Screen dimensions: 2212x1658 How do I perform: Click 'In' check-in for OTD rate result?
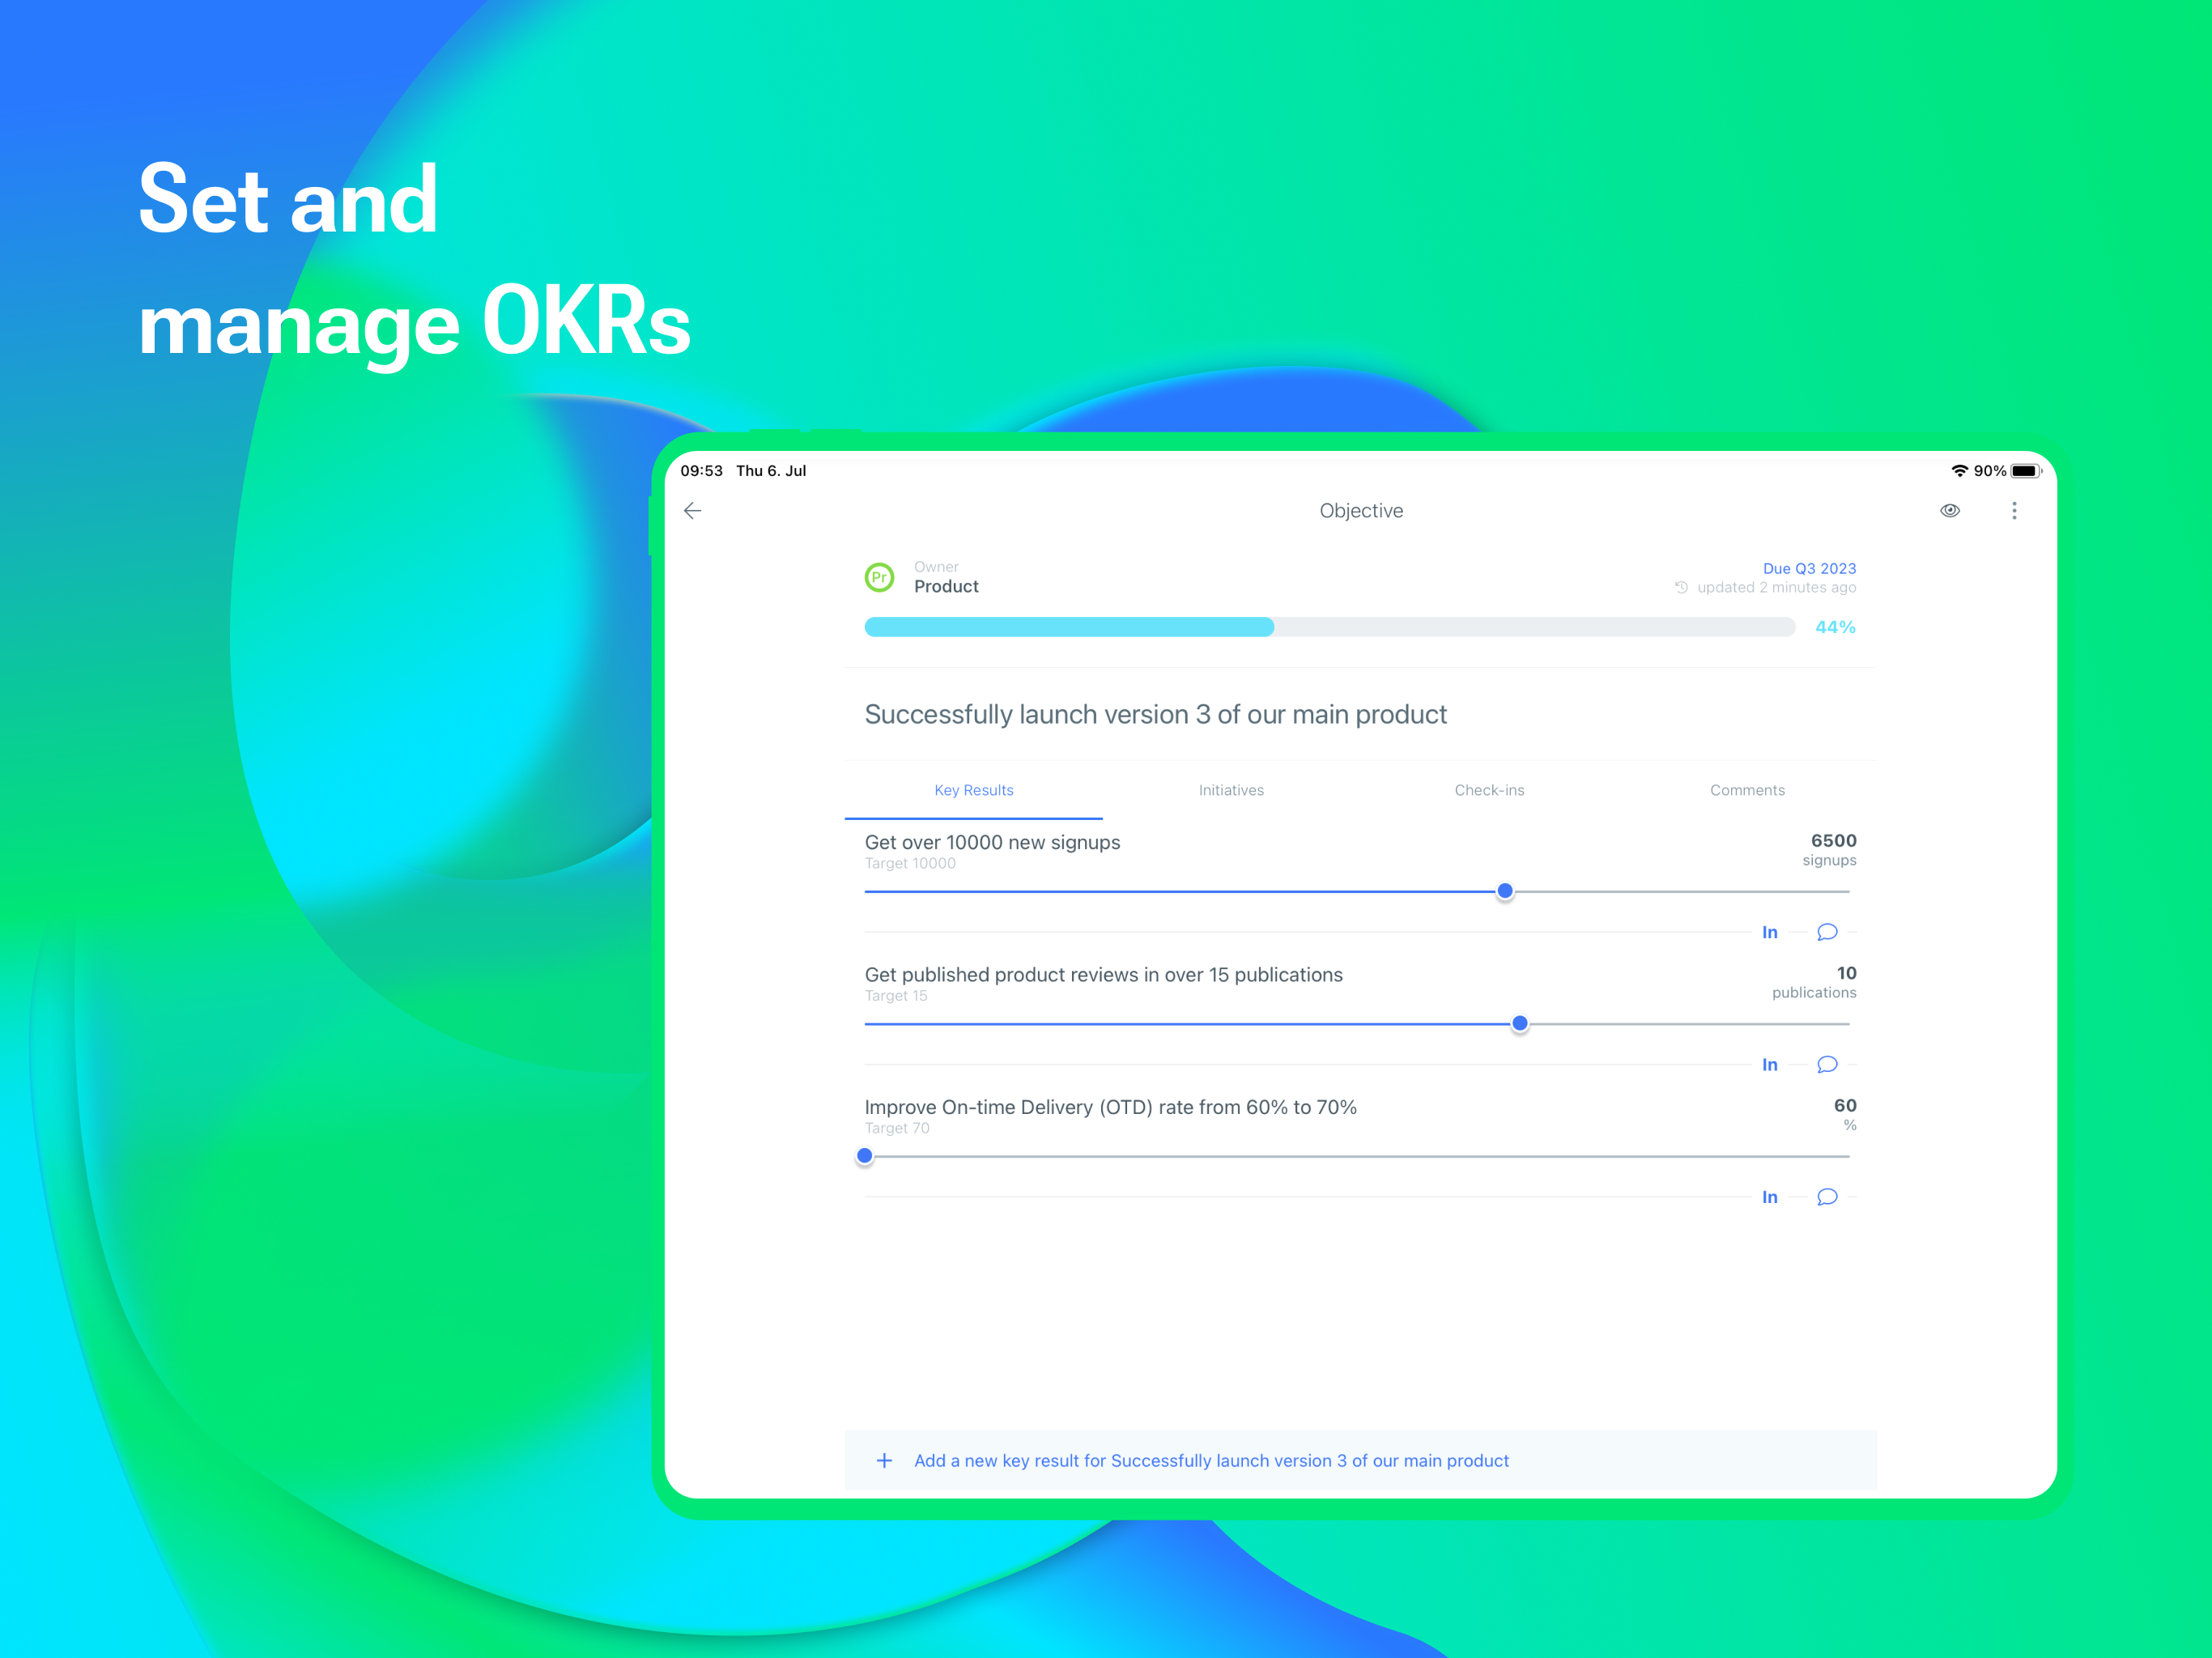pyautogui.click(x=1769, y=1197)
